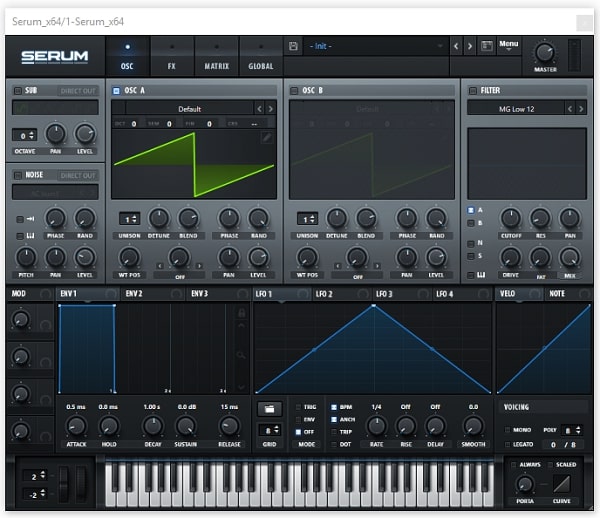The image size is (600, 518).
Task: Click the LFO 3 modulation source circle
Action: click(423, 294)
